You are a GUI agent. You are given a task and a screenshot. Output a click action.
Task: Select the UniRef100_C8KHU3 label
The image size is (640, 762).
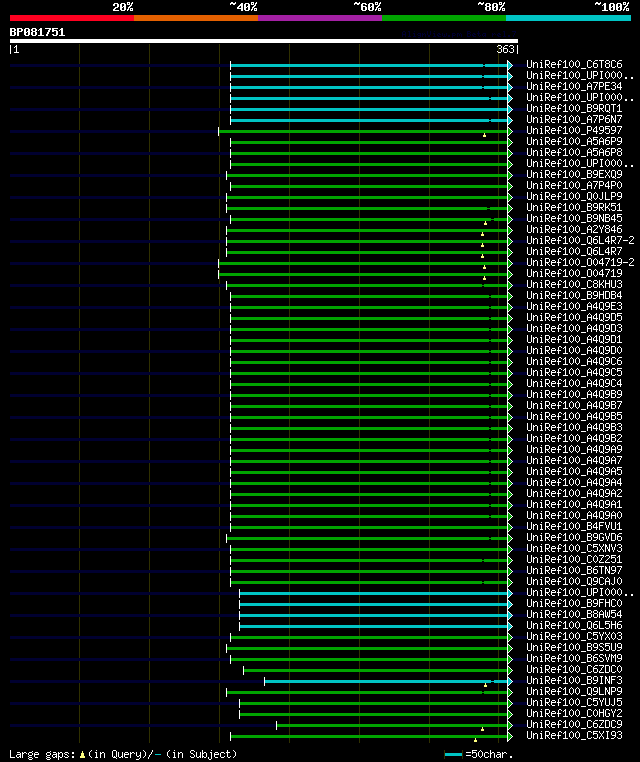click(x=574, y=285)
